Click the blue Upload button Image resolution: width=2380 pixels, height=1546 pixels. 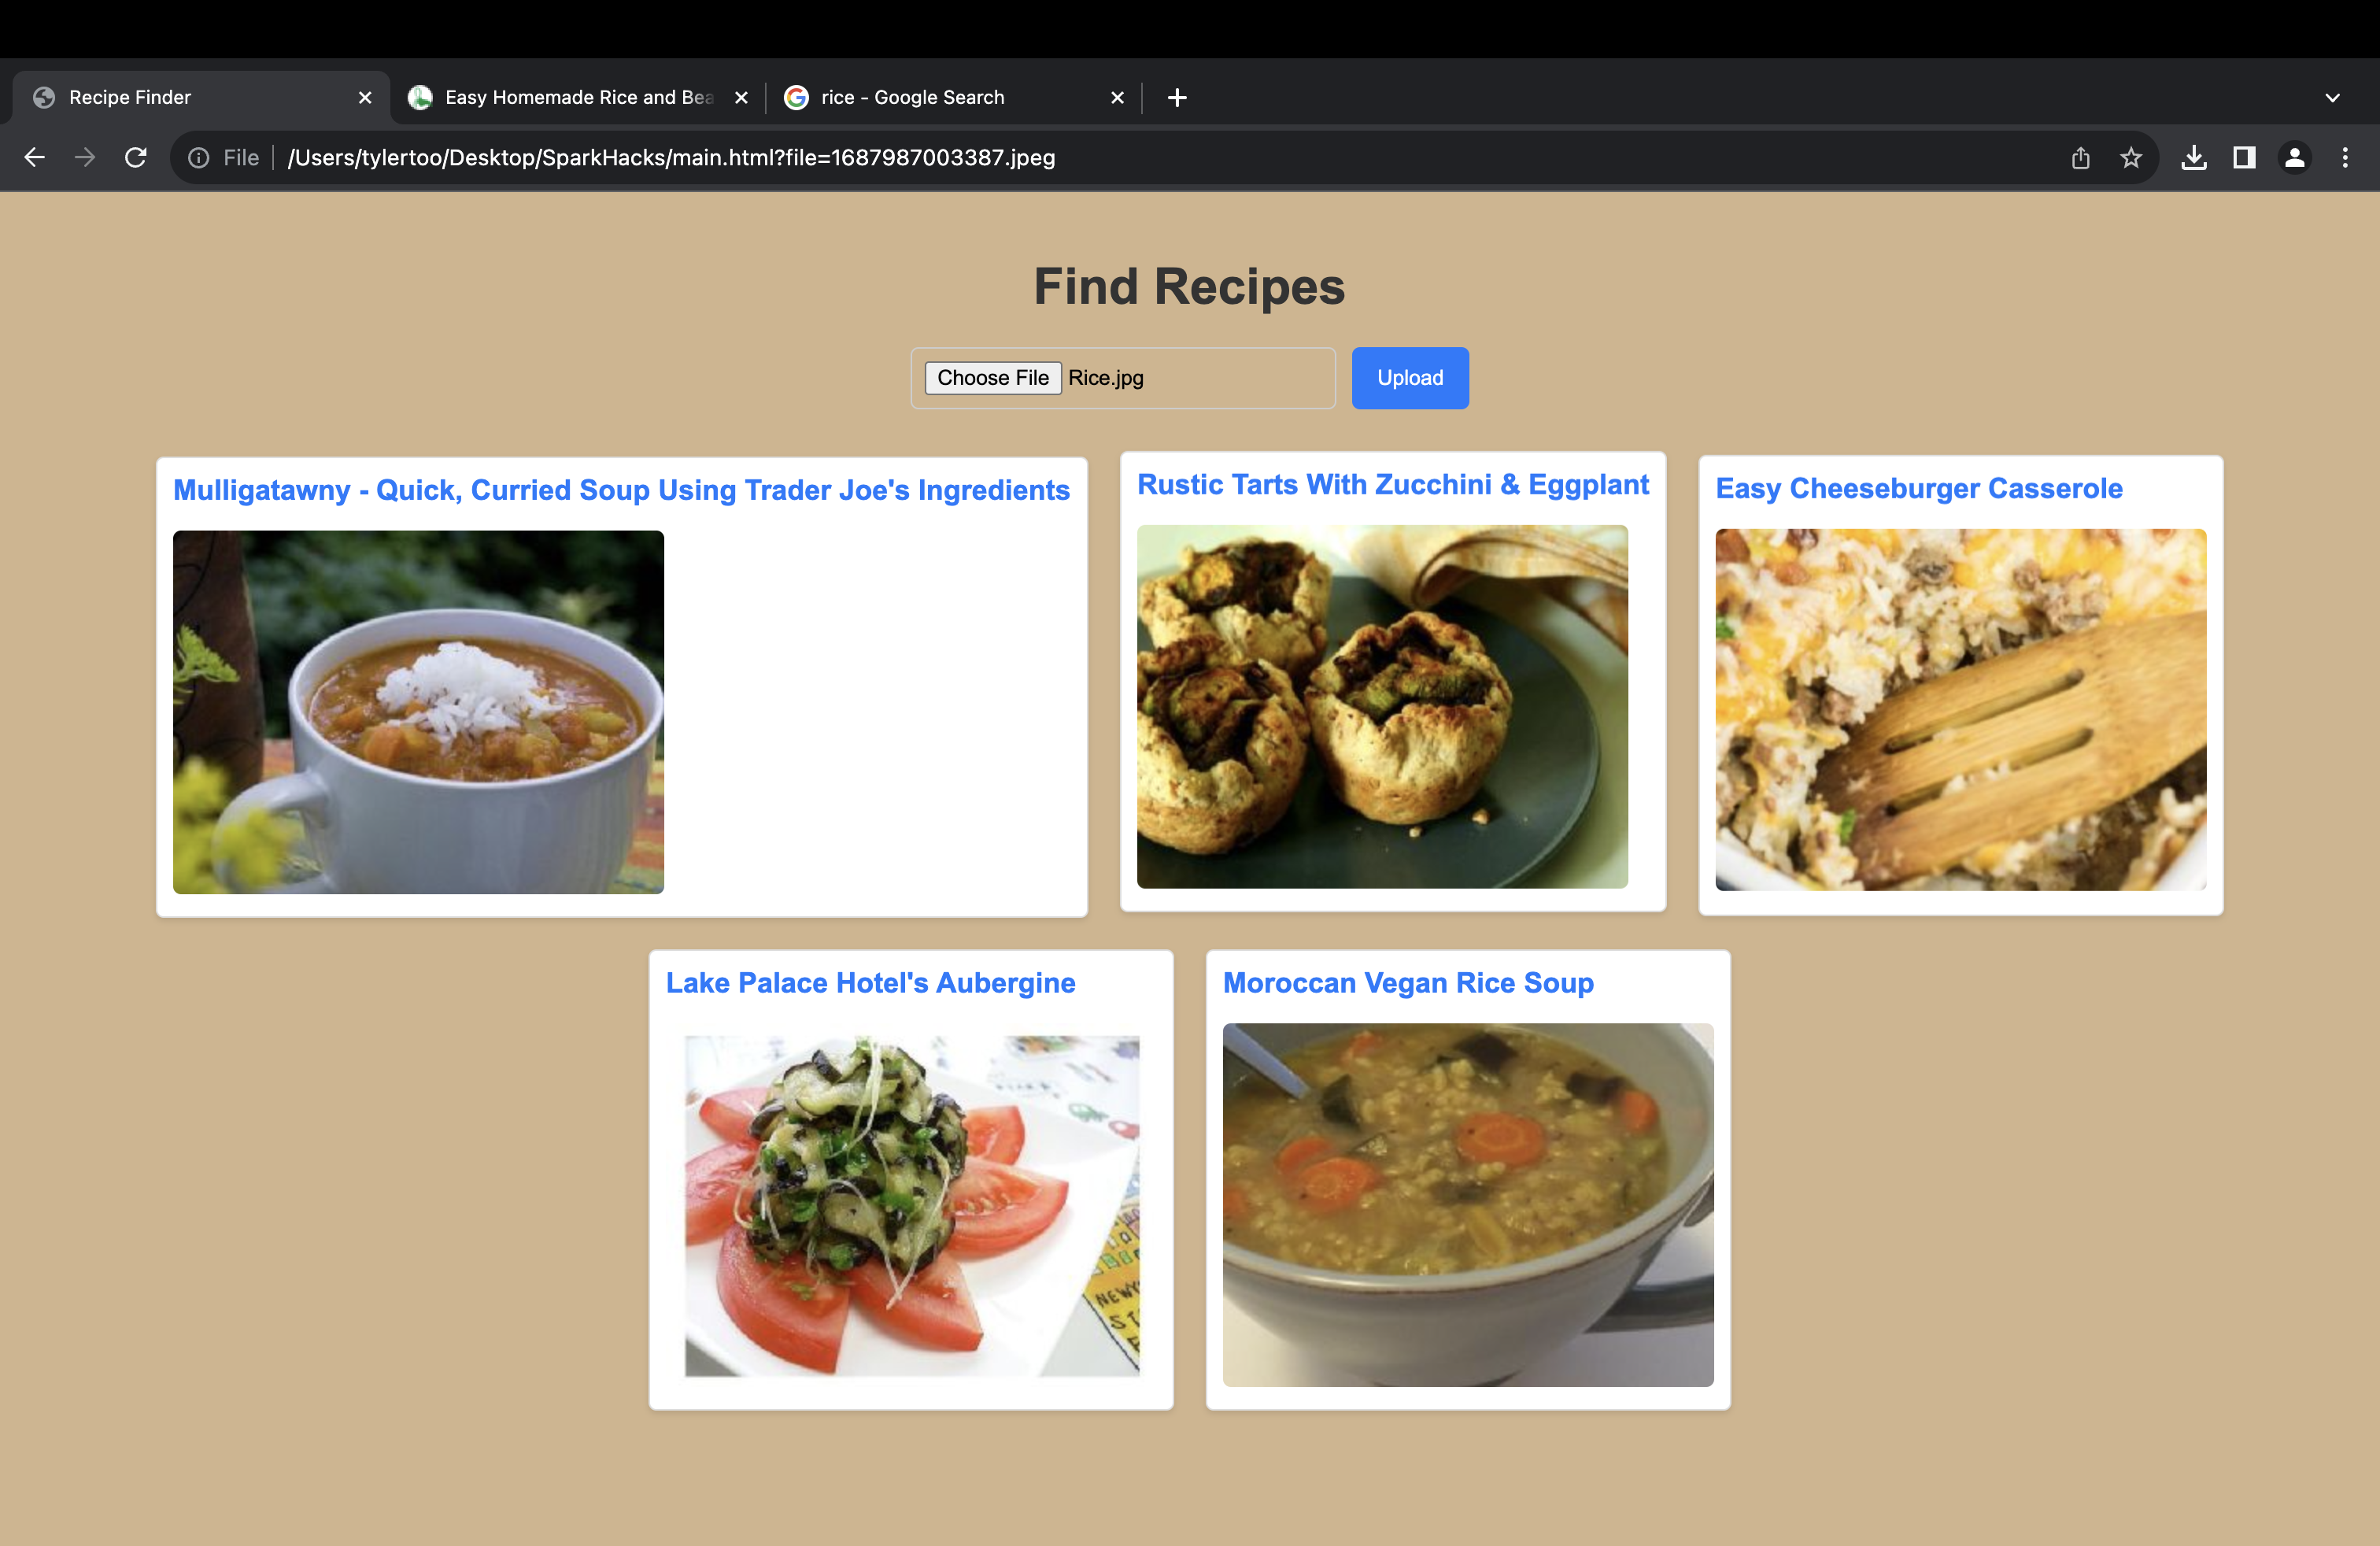tap(1410, 378)
